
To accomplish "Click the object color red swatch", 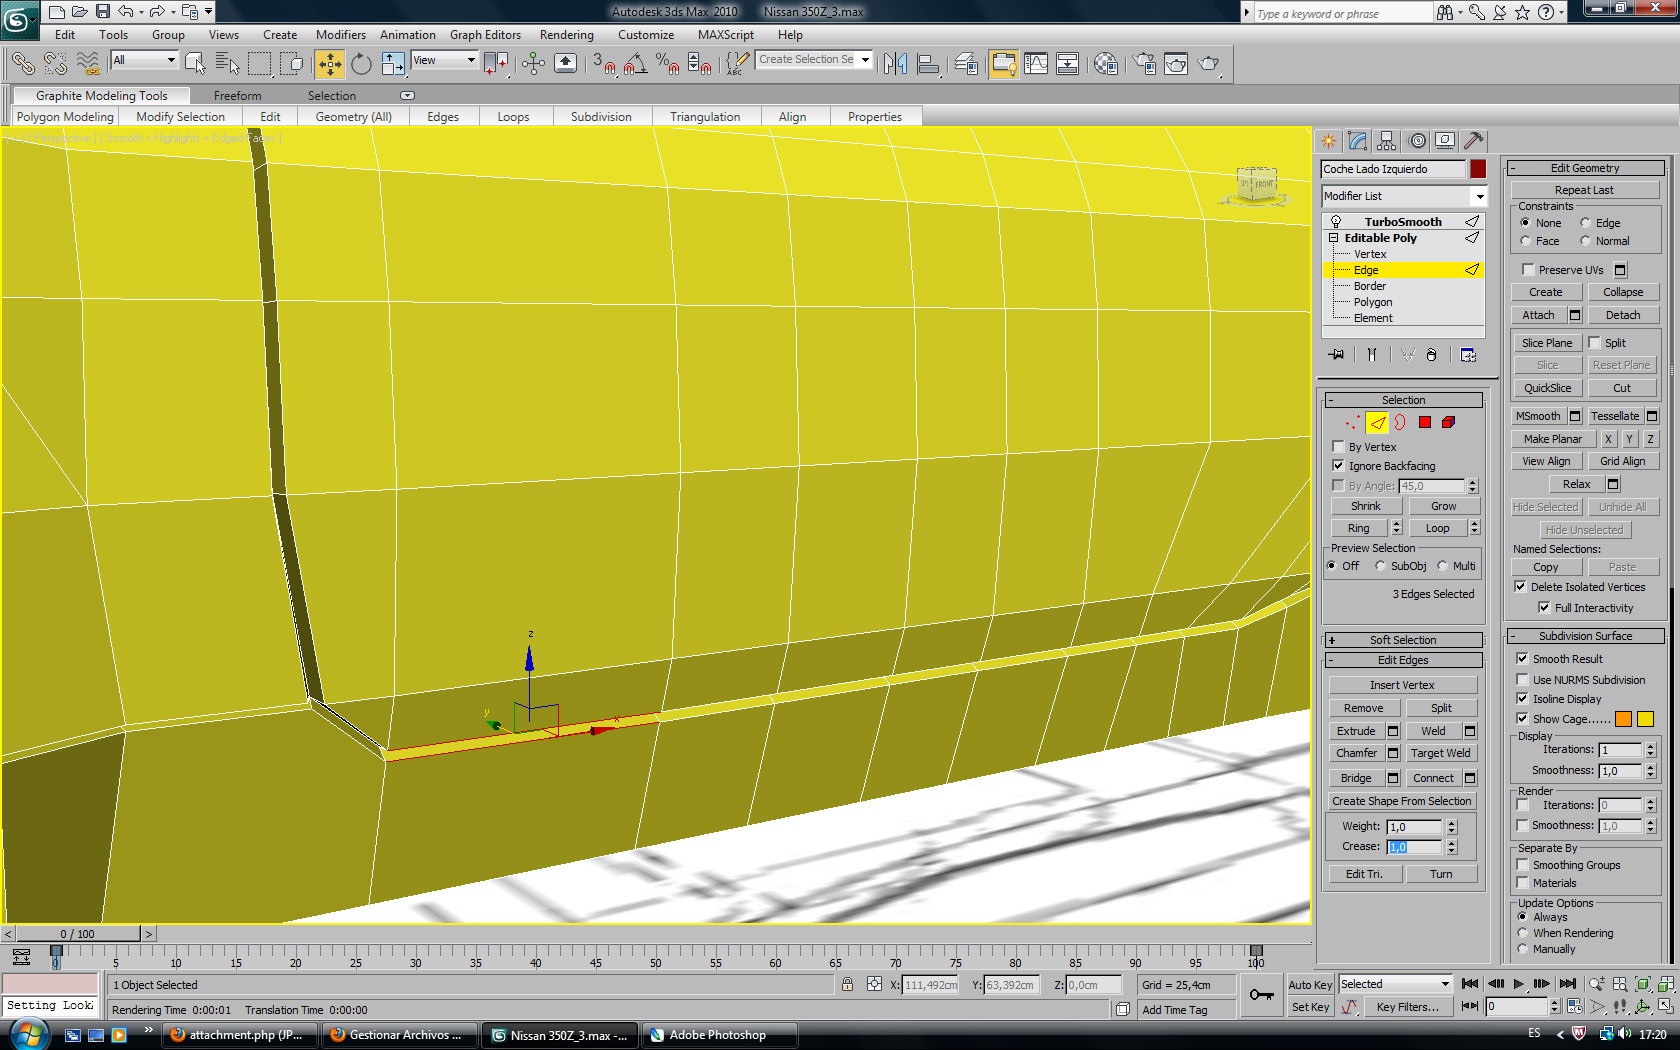I will (1478, 169).
